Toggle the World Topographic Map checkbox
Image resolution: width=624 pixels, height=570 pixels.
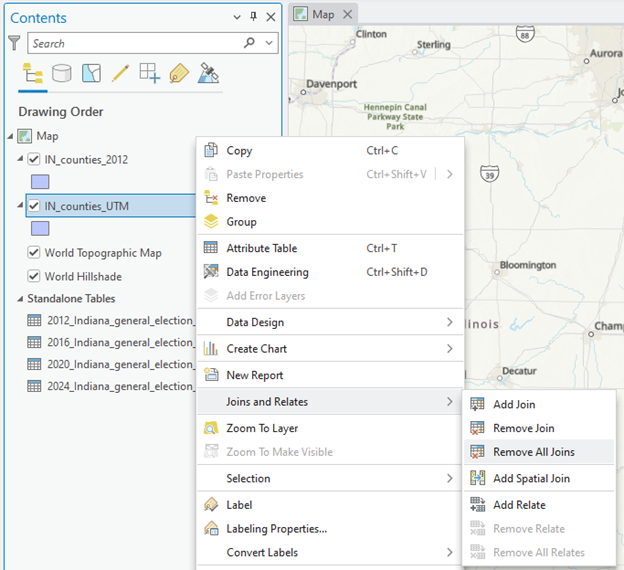point(35,253)
